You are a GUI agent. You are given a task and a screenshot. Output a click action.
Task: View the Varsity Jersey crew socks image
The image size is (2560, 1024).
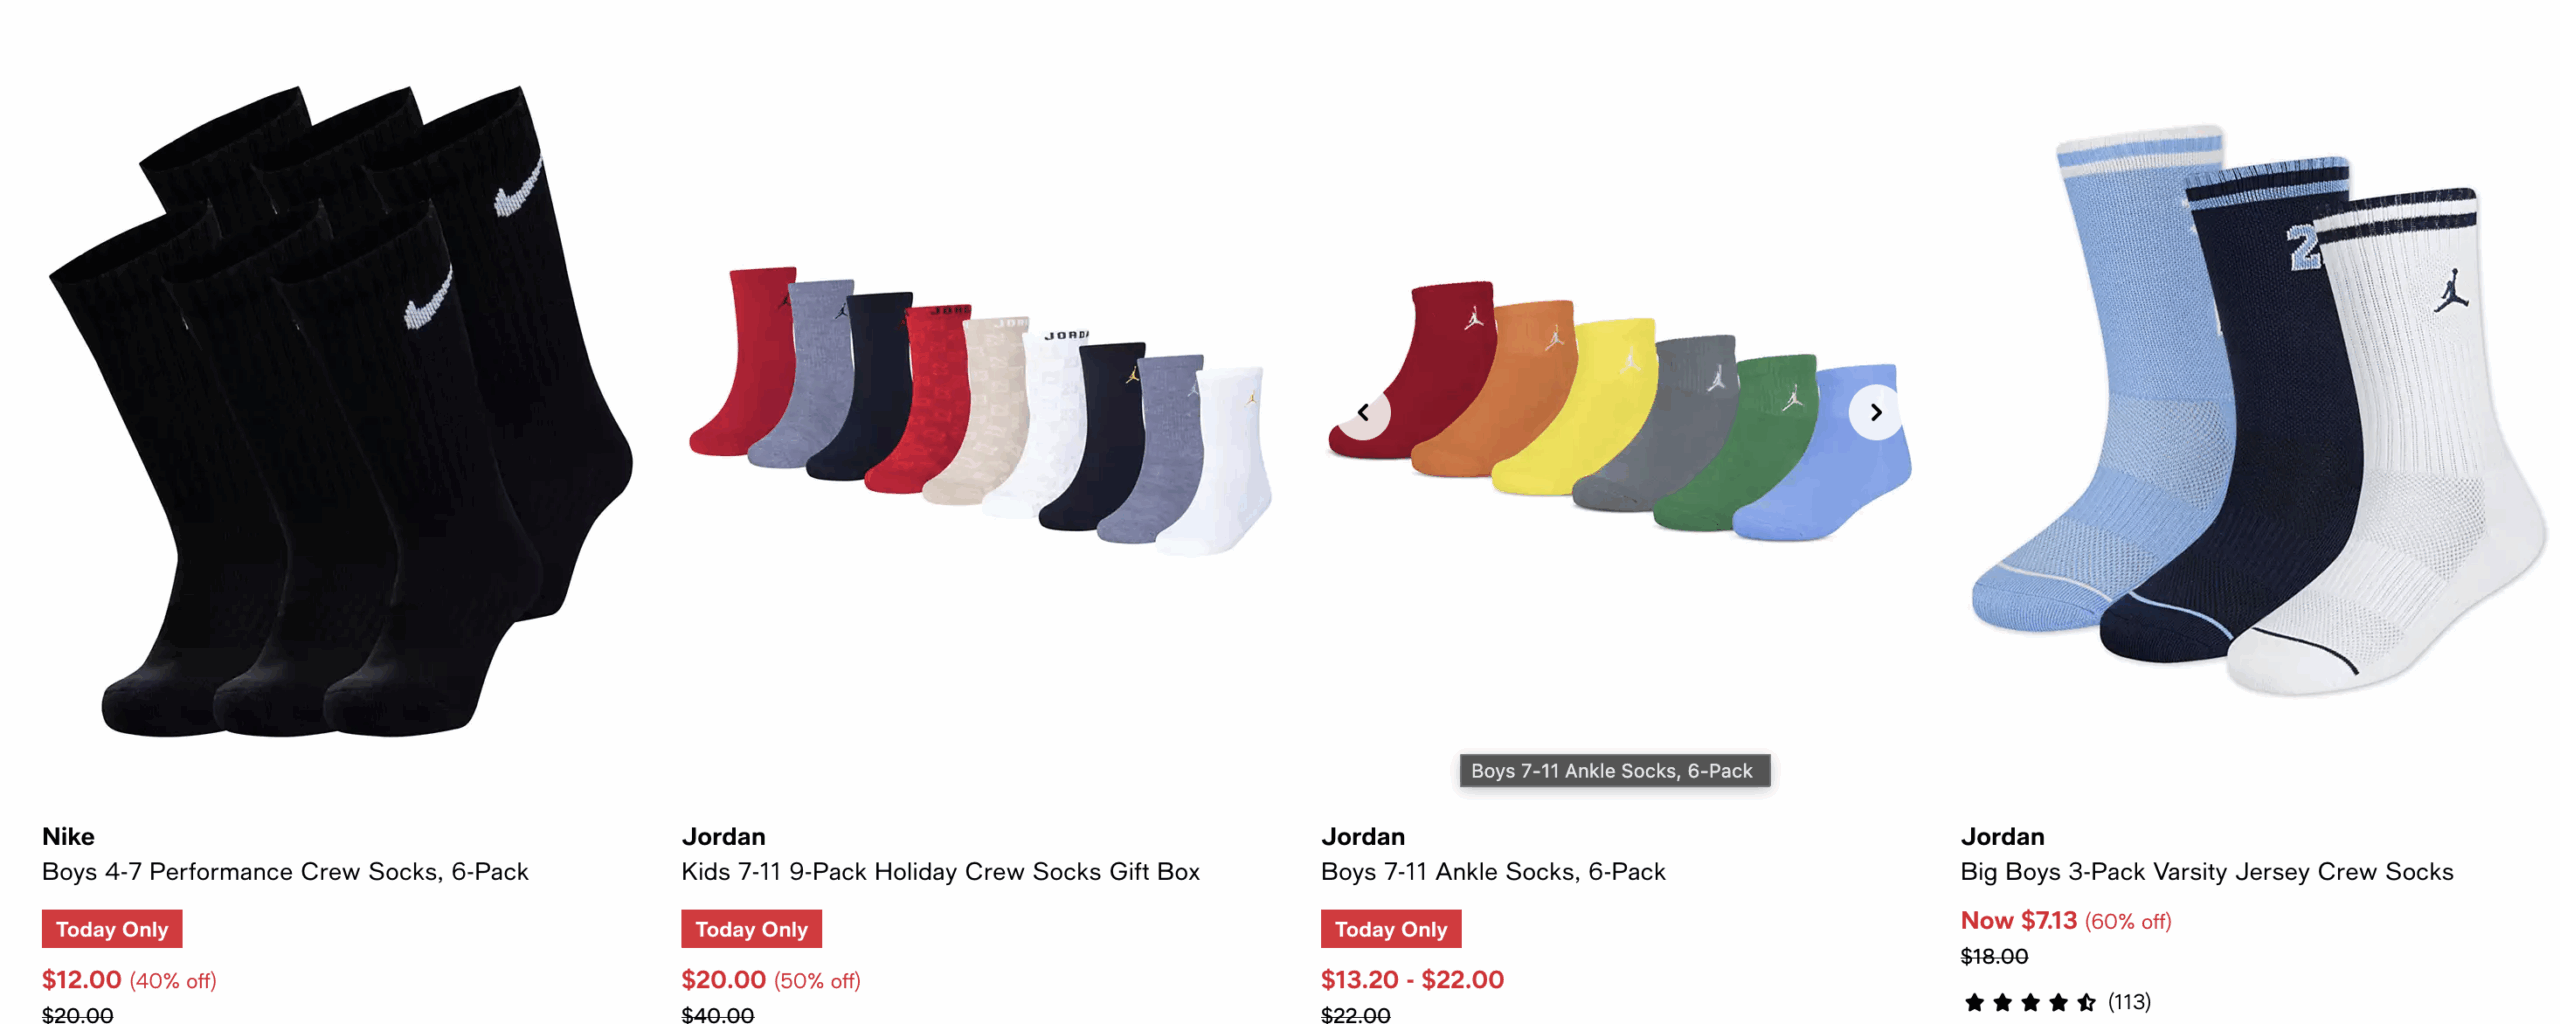(2258, 411)
